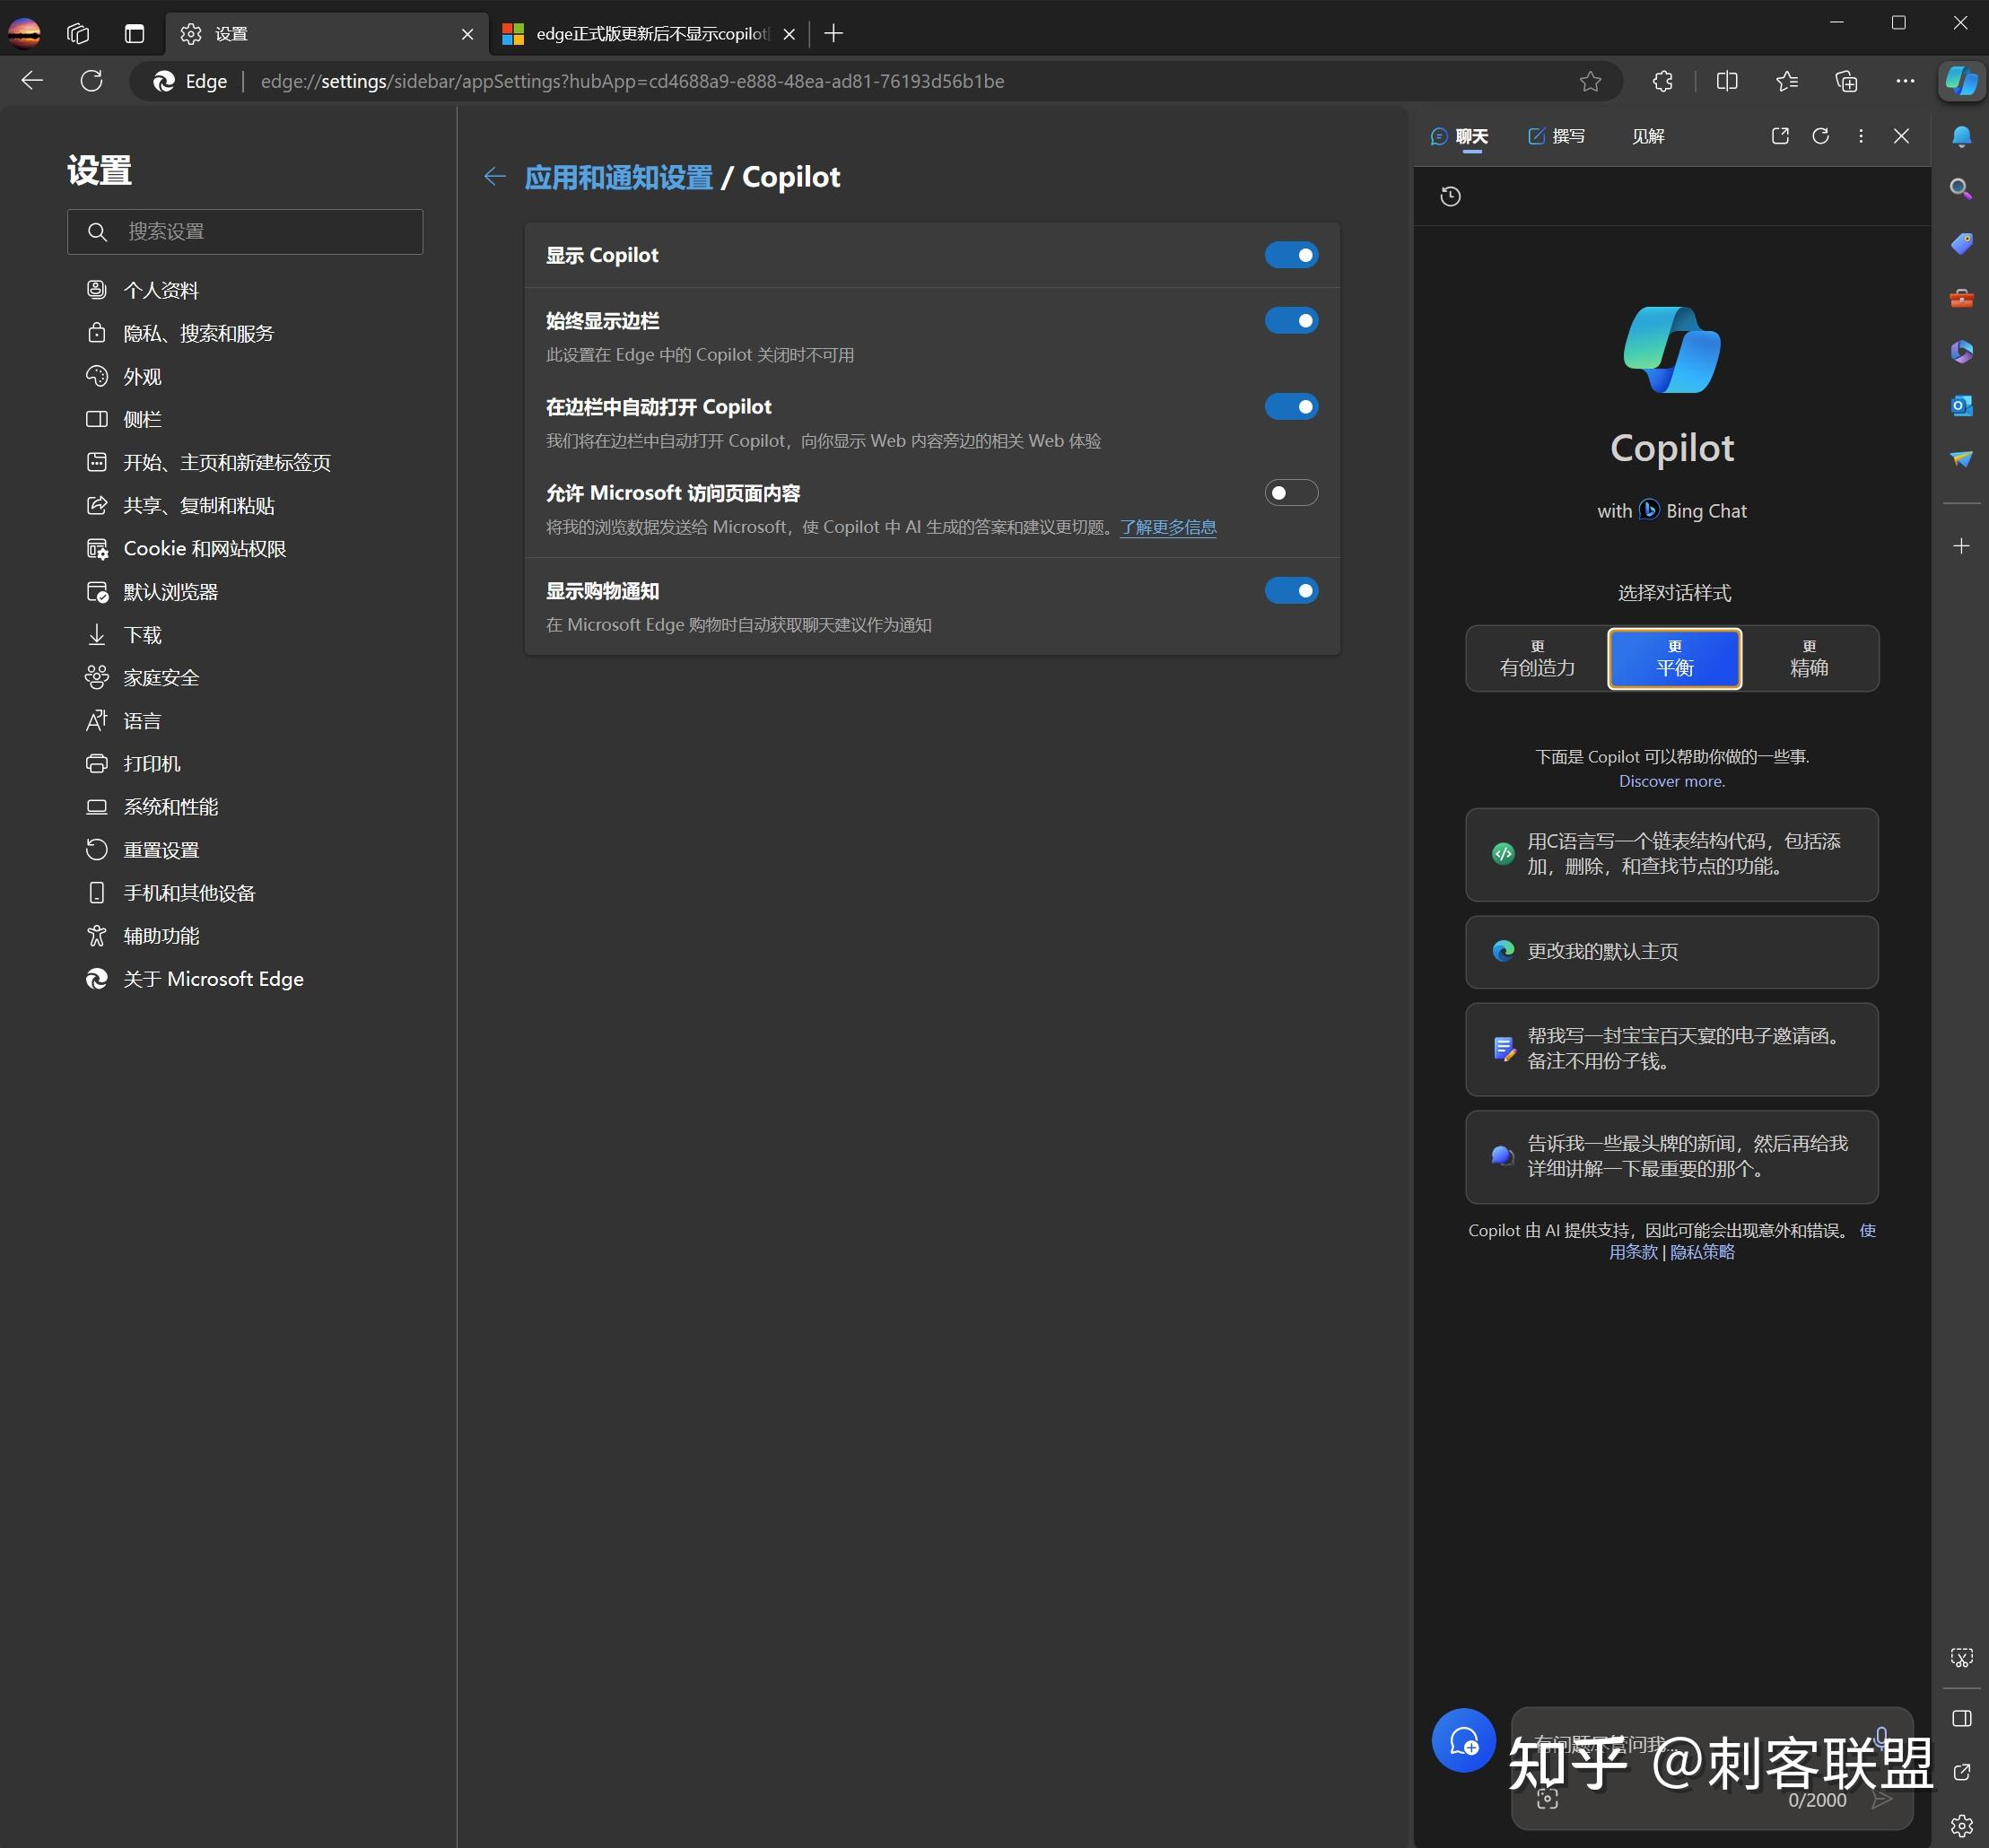Open the tab actions menu icon
1989x1848 pixels.
[134, 34]
